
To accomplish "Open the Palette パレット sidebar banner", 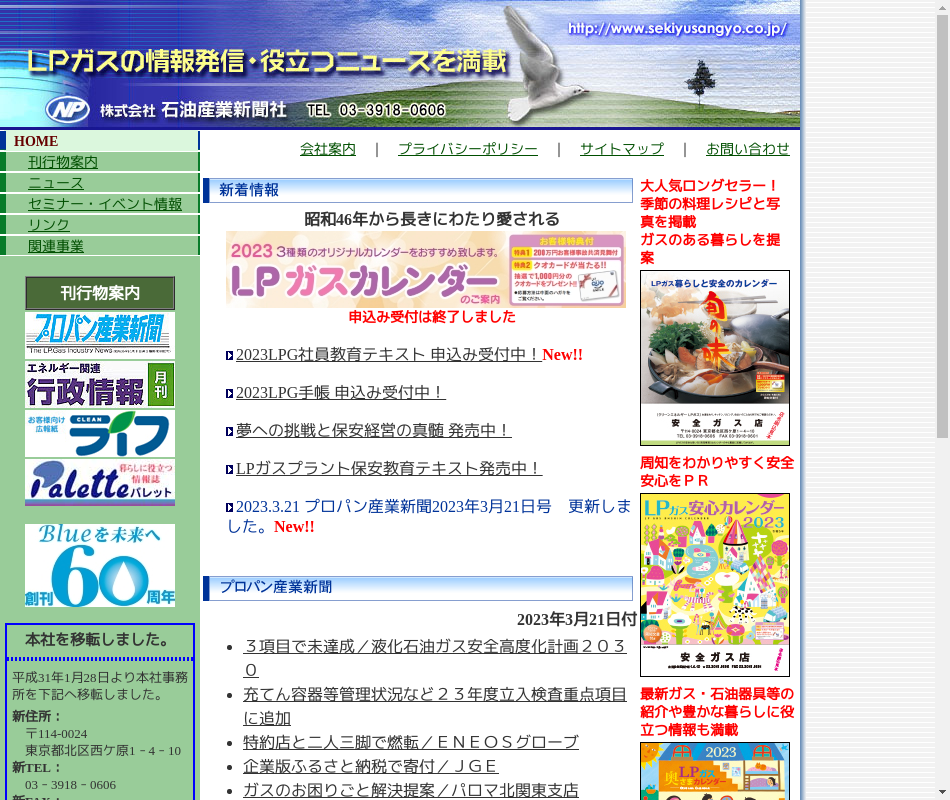I will coord(100,482).
